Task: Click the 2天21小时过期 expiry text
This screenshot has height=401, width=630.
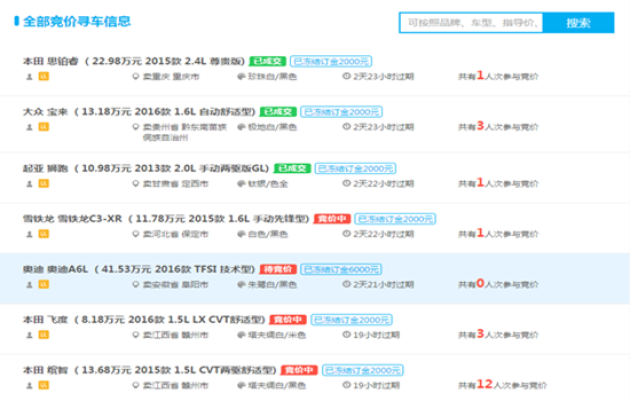Action: [x=383, y=284]
